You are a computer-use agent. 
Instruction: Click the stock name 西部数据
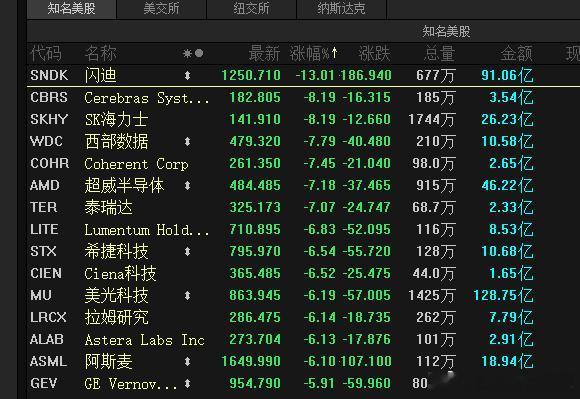click(117, 142)
